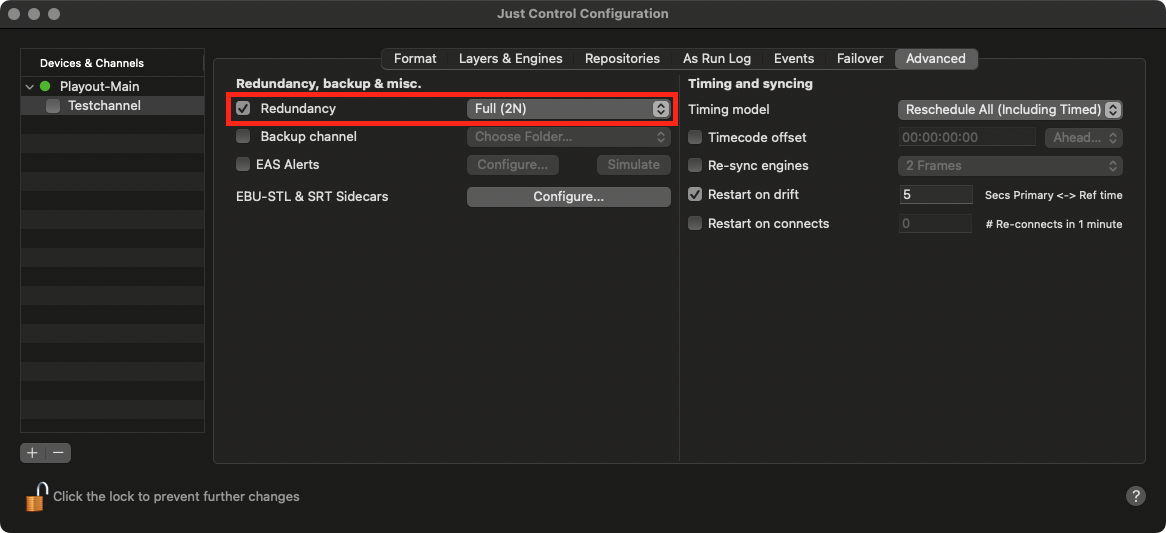Switch to the Format tab

pyautogui.click(x=415, y=59)
